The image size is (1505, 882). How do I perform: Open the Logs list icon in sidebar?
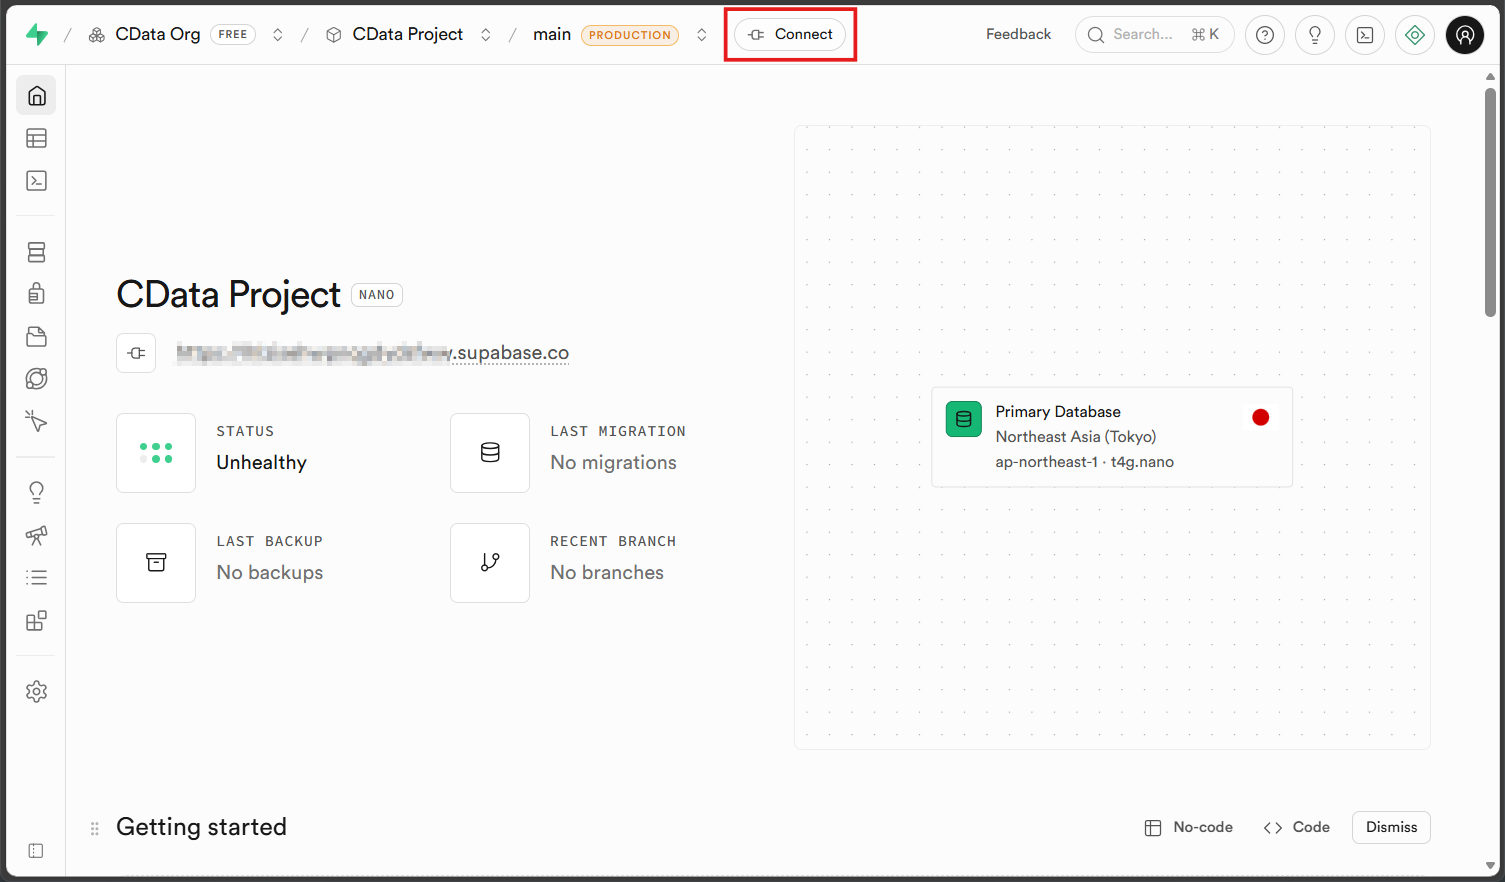click(36, 577)
